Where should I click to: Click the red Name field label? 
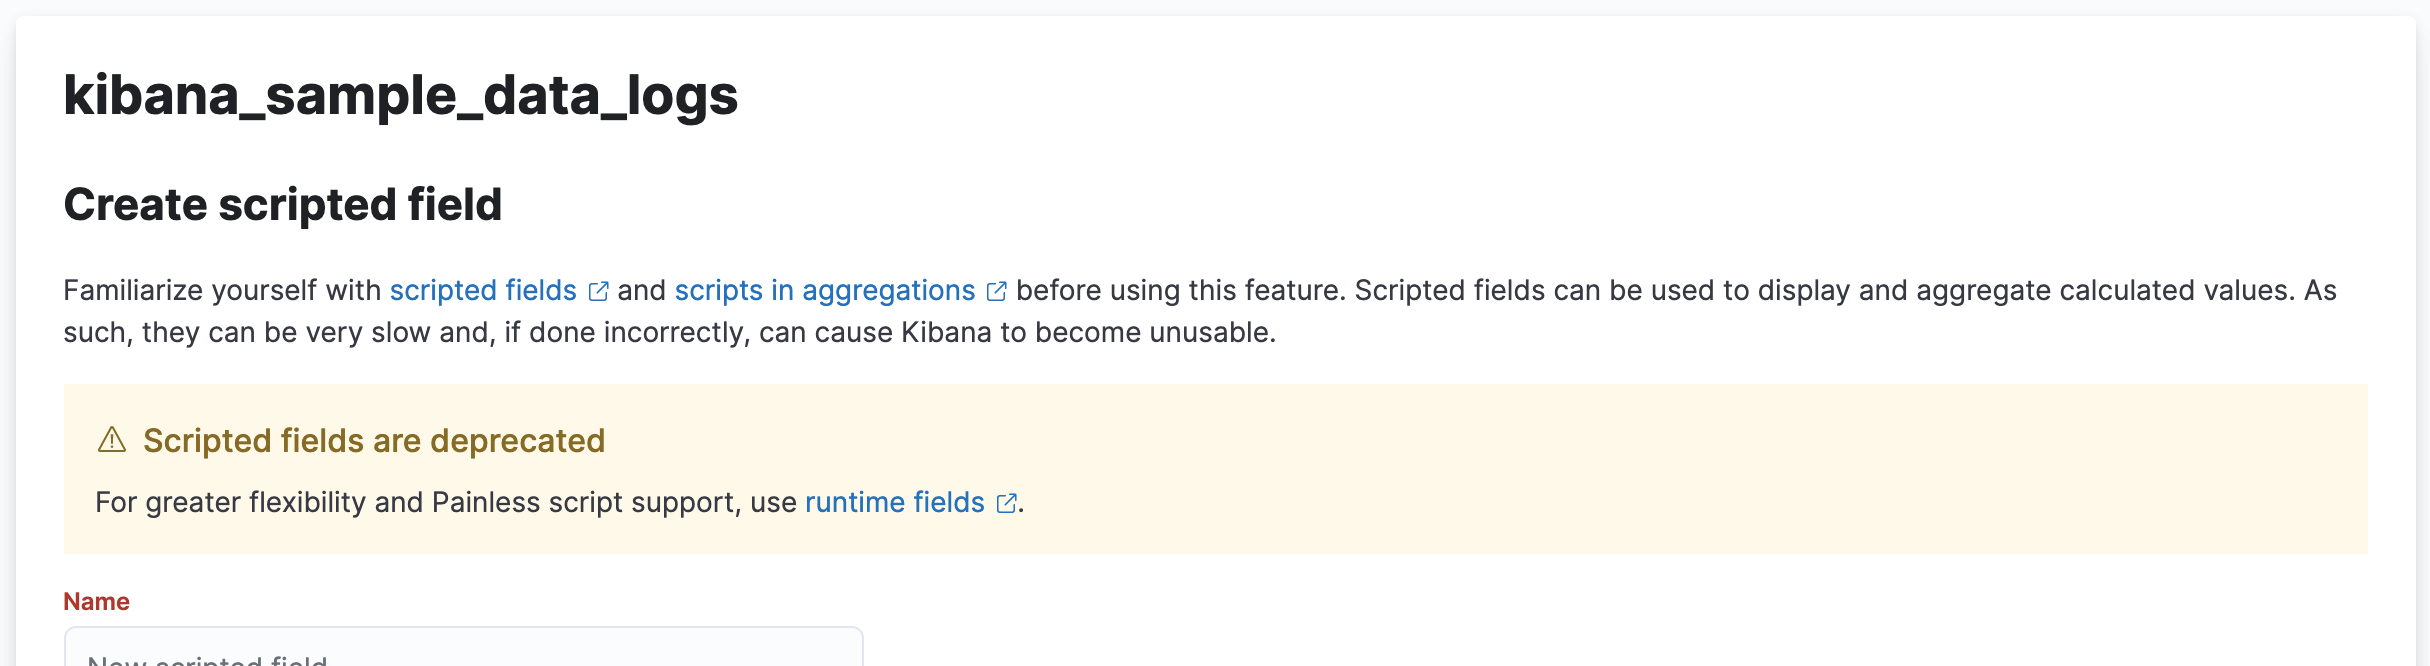tap(96, 601)
